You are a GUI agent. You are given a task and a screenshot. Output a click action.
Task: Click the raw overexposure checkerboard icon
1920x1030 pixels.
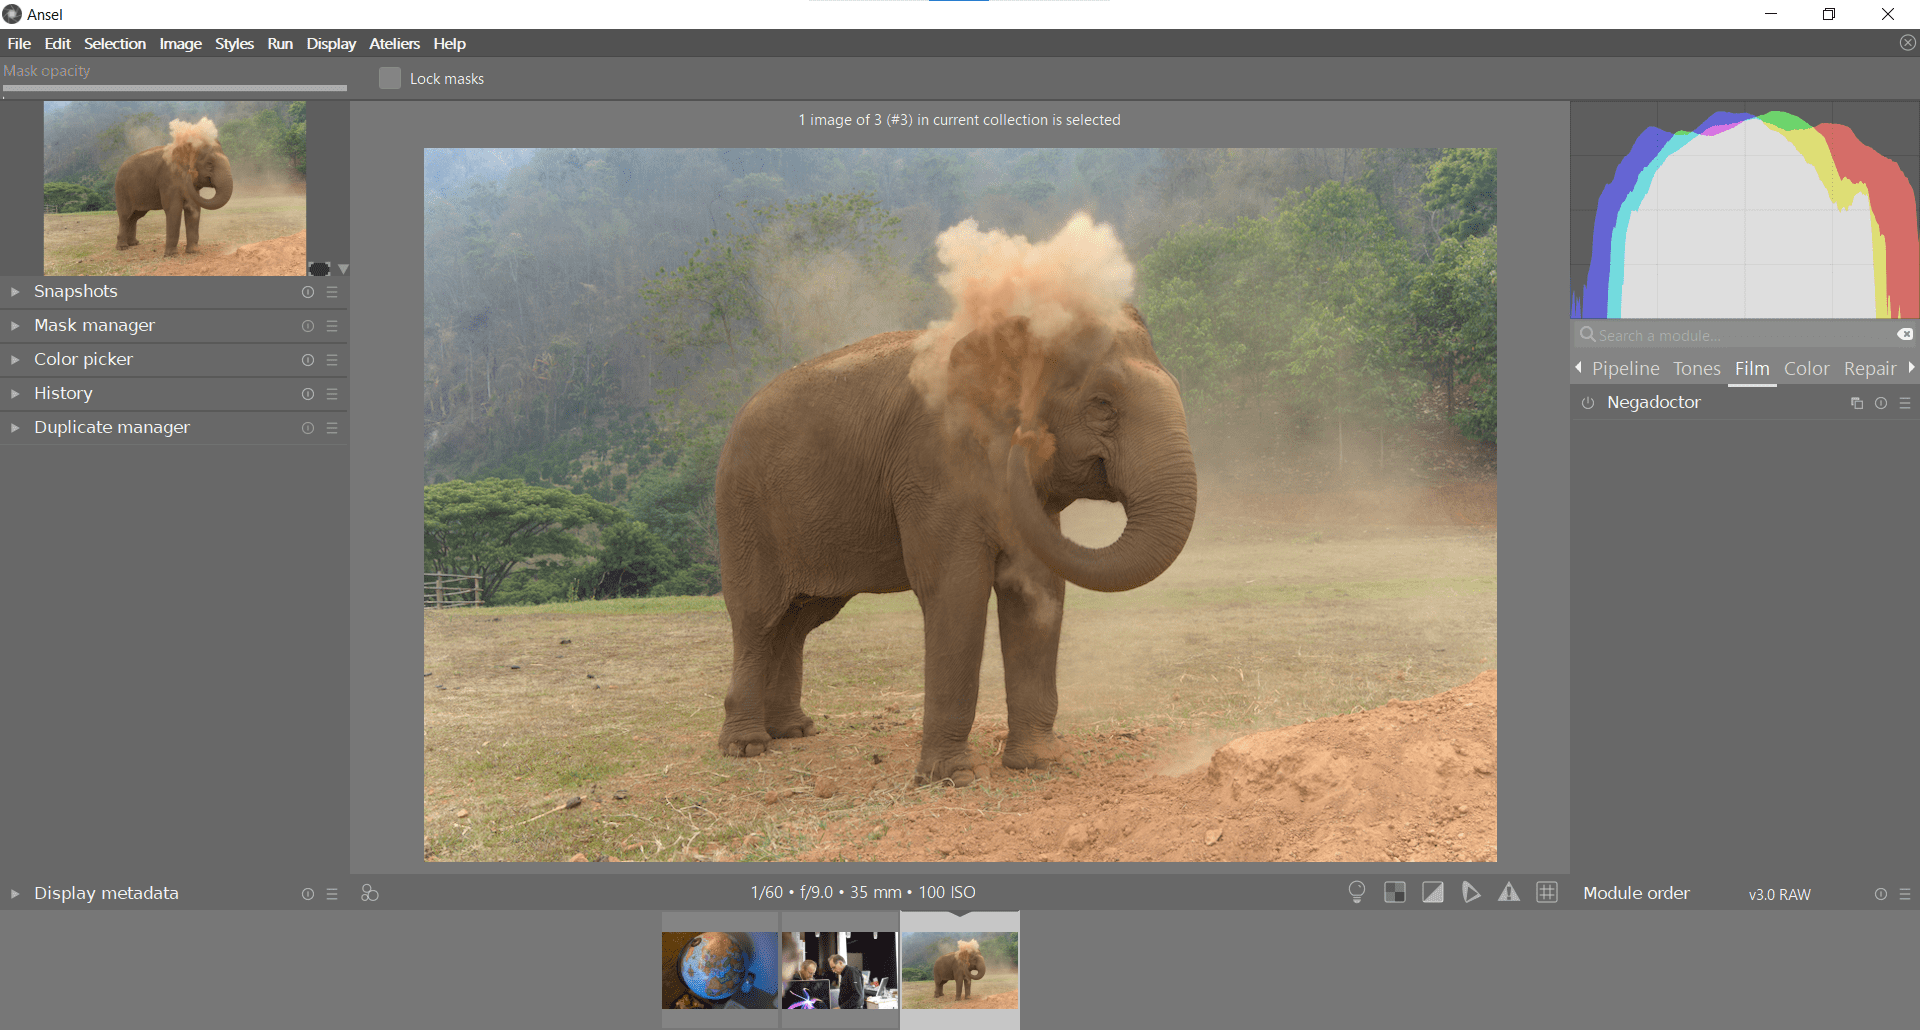(1395, 892)
